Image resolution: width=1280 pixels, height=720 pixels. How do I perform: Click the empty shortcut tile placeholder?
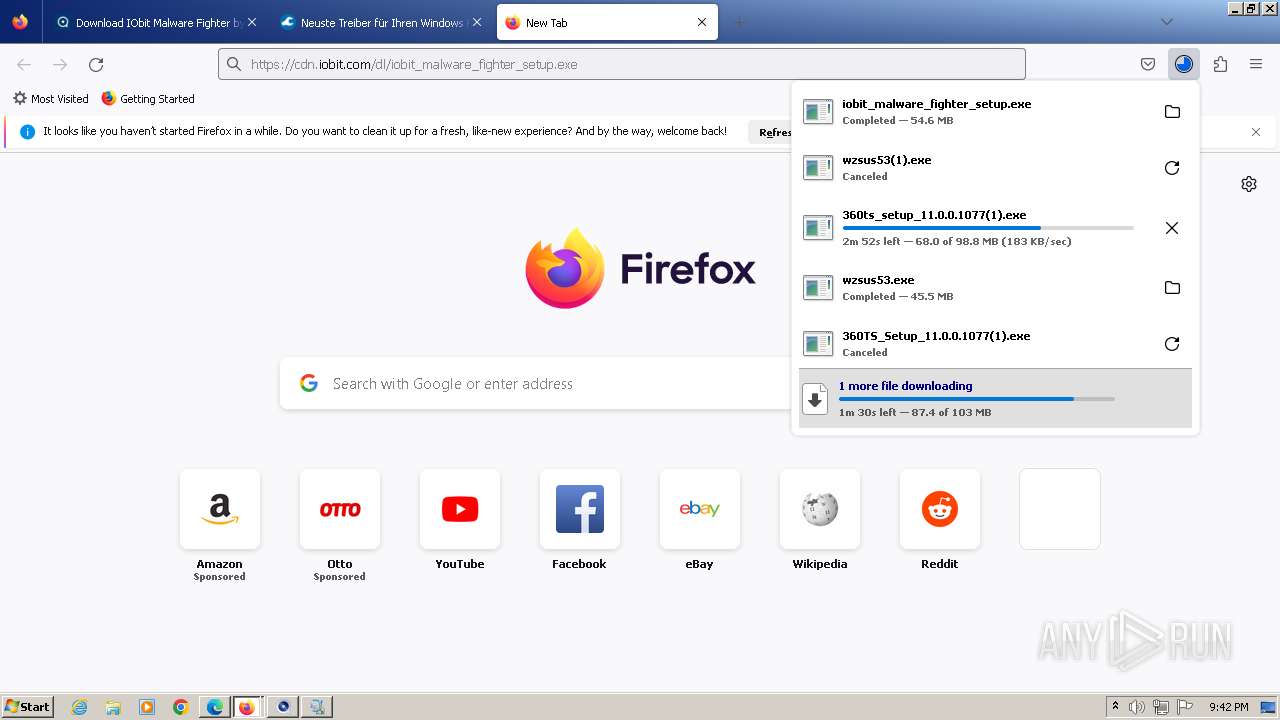(1060, 509)
